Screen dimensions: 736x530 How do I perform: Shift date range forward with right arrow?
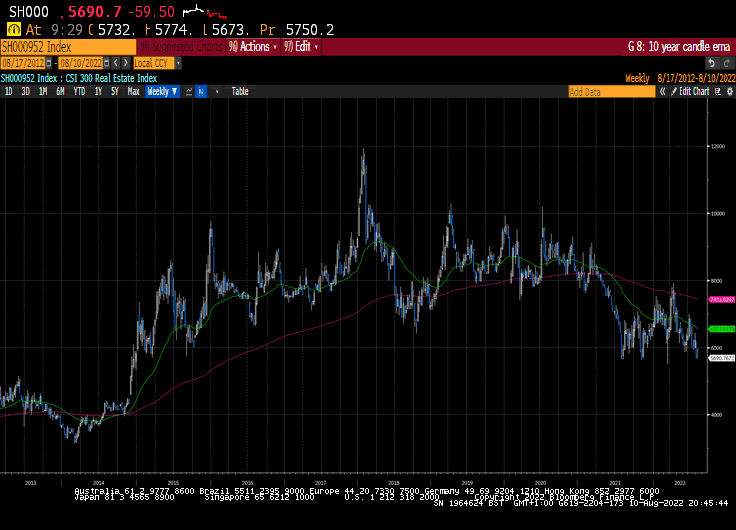pos(125,63)
